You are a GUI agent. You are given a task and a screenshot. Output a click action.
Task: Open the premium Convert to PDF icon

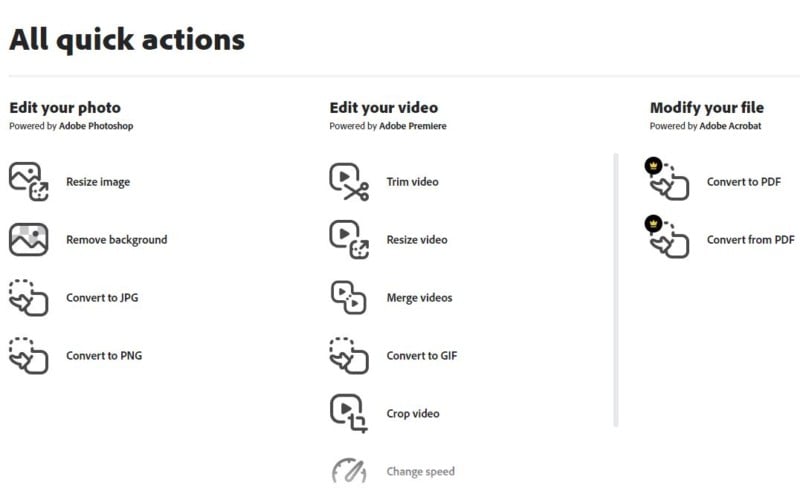669,180
